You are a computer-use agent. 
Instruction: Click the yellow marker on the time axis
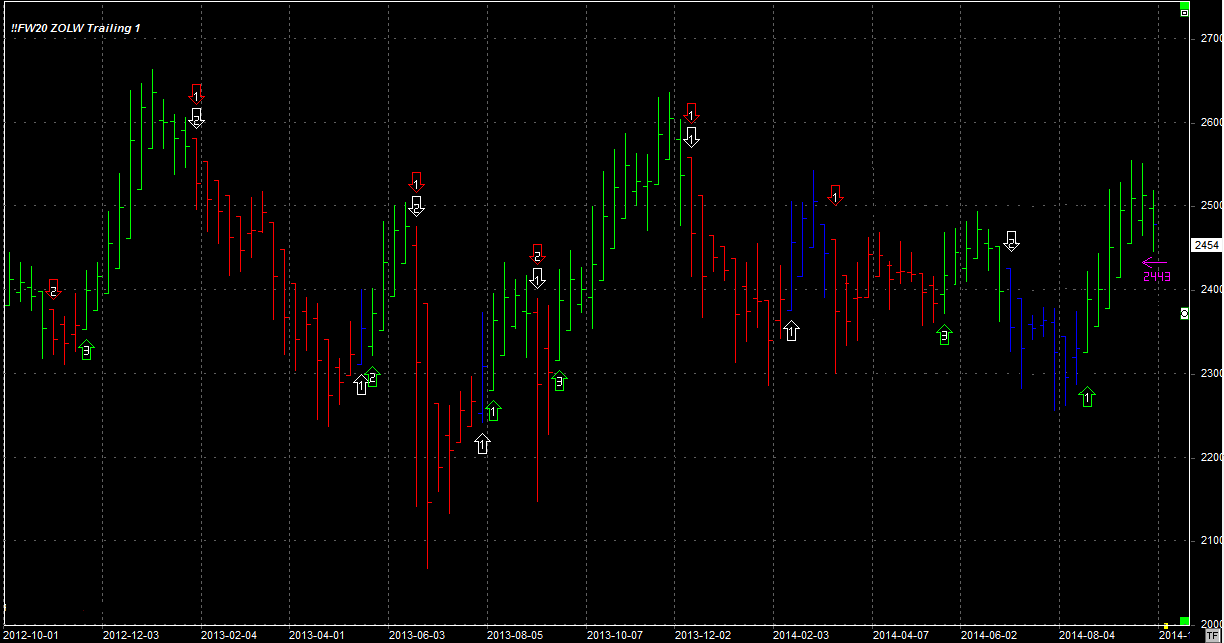point(1165,626)
